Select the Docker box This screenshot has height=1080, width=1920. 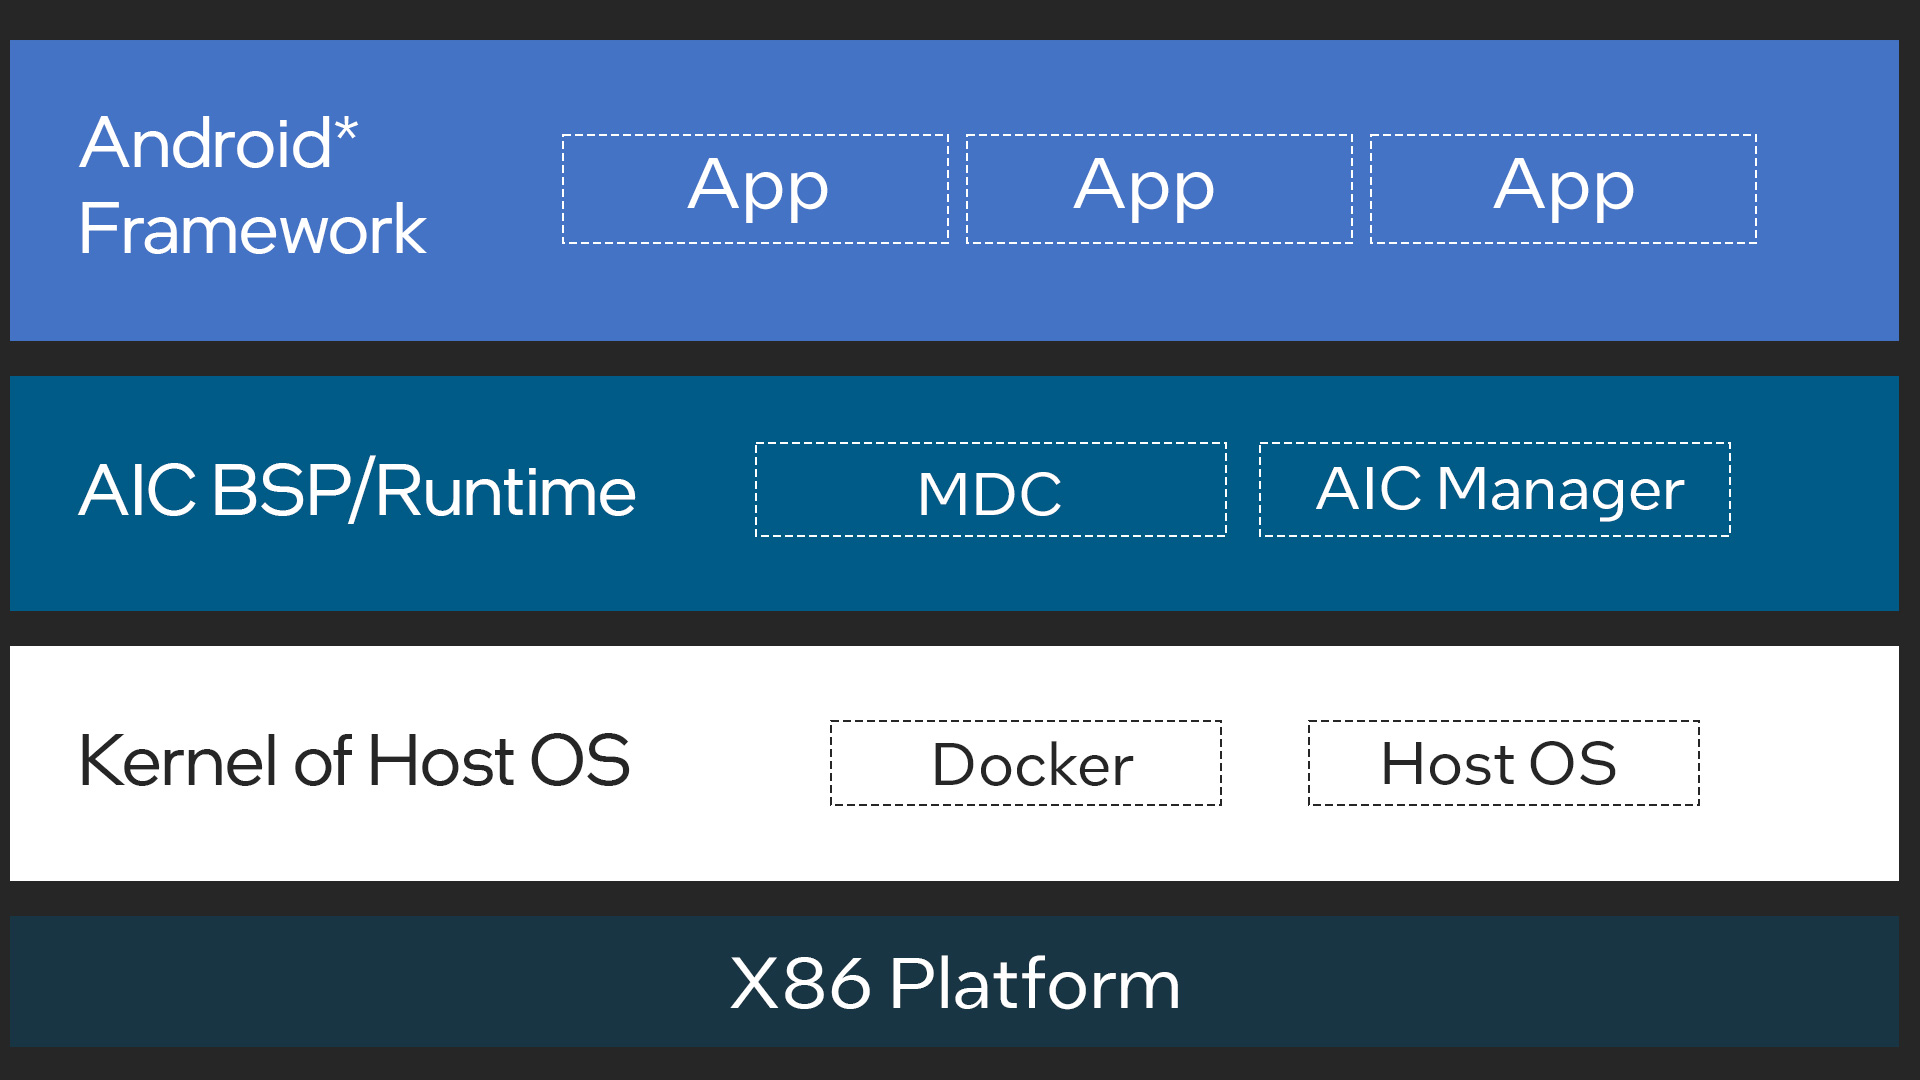[1026, 763]
